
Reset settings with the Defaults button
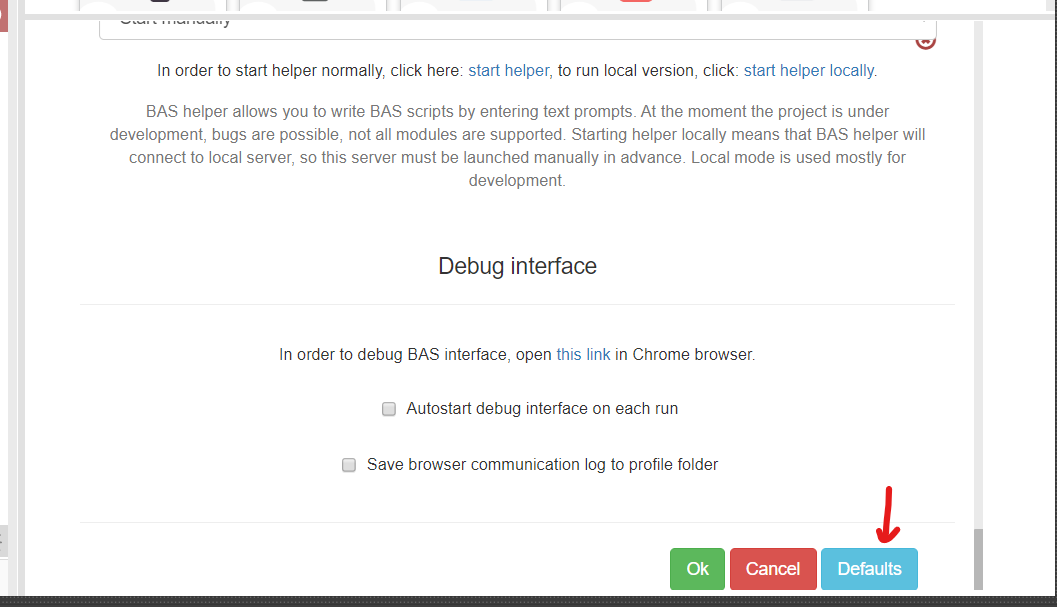[x=869, y=569]
